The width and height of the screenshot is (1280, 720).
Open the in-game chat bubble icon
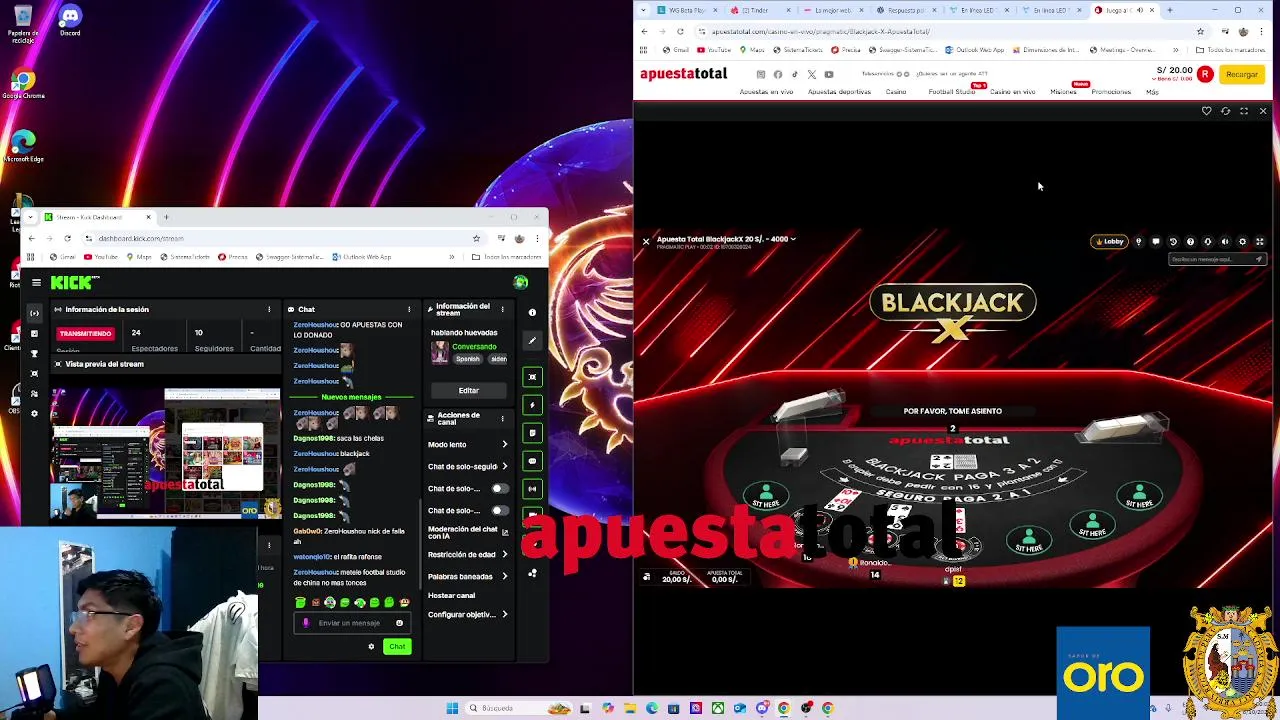(x=1156, y=242)
